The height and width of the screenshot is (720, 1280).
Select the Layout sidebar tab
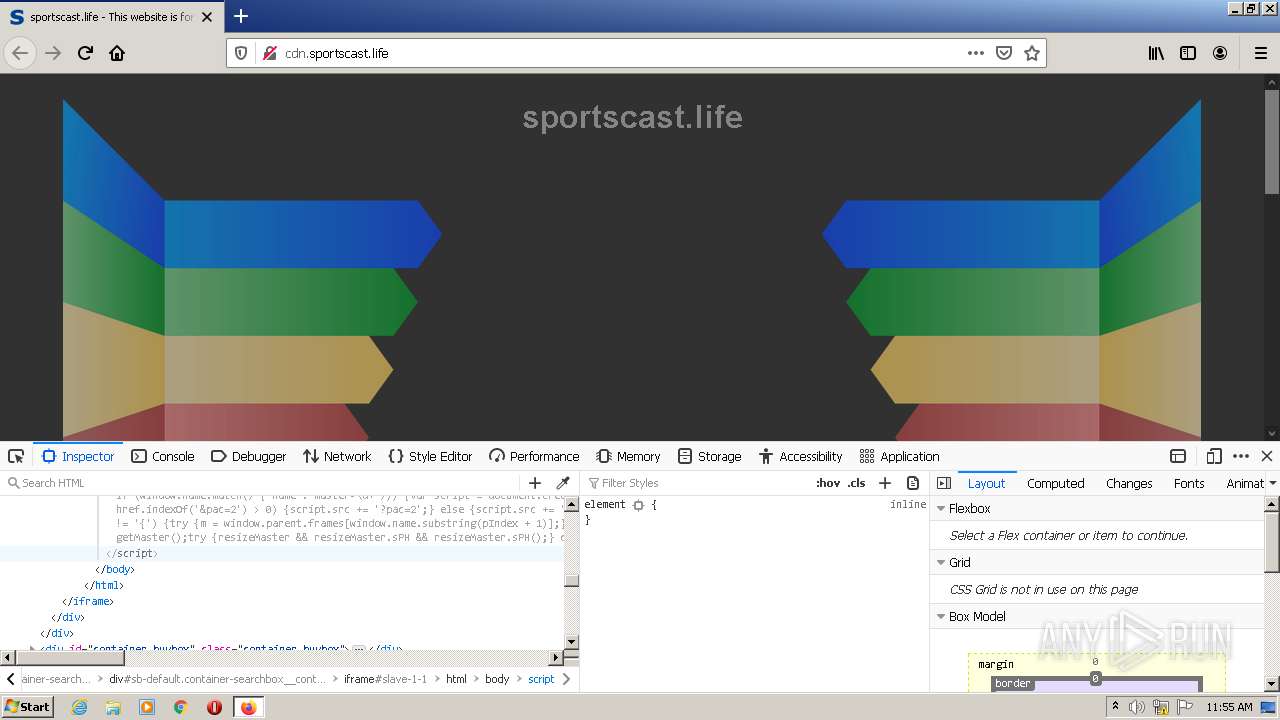(x=986, y=483)
